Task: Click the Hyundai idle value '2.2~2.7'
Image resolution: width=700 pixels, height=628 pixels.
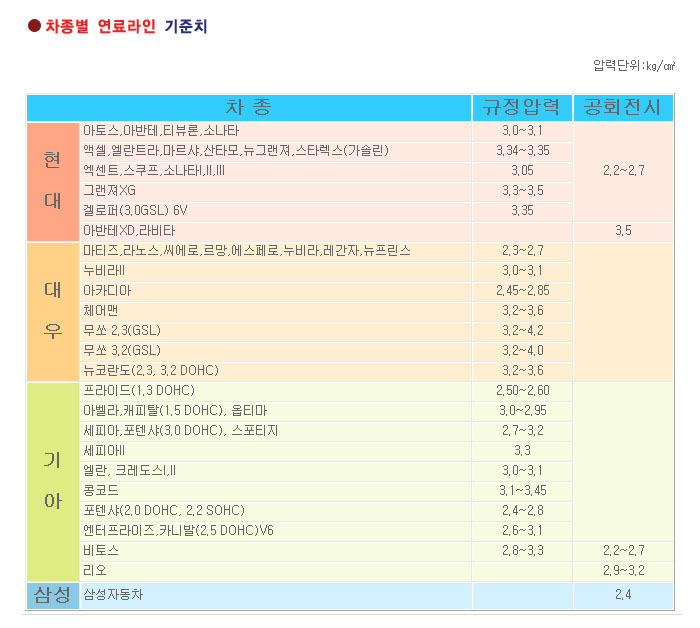Action: [623, 171]
